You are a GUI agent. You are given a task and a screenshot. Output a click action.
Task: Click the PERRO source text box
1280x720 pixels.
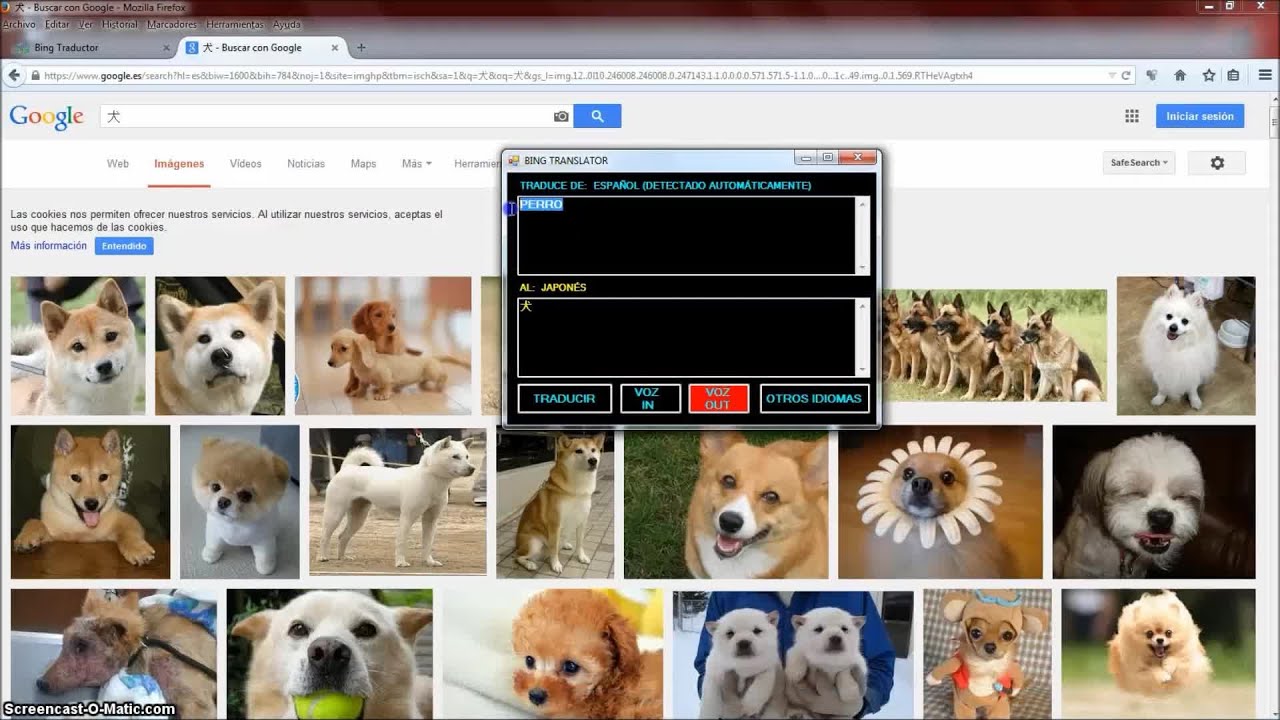687,235
